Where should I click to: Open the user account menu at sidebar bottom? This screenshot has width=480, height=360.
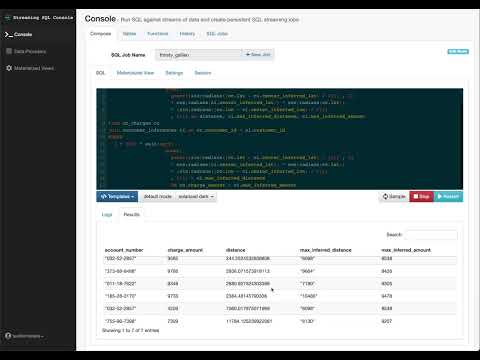(x=24, y=336)
